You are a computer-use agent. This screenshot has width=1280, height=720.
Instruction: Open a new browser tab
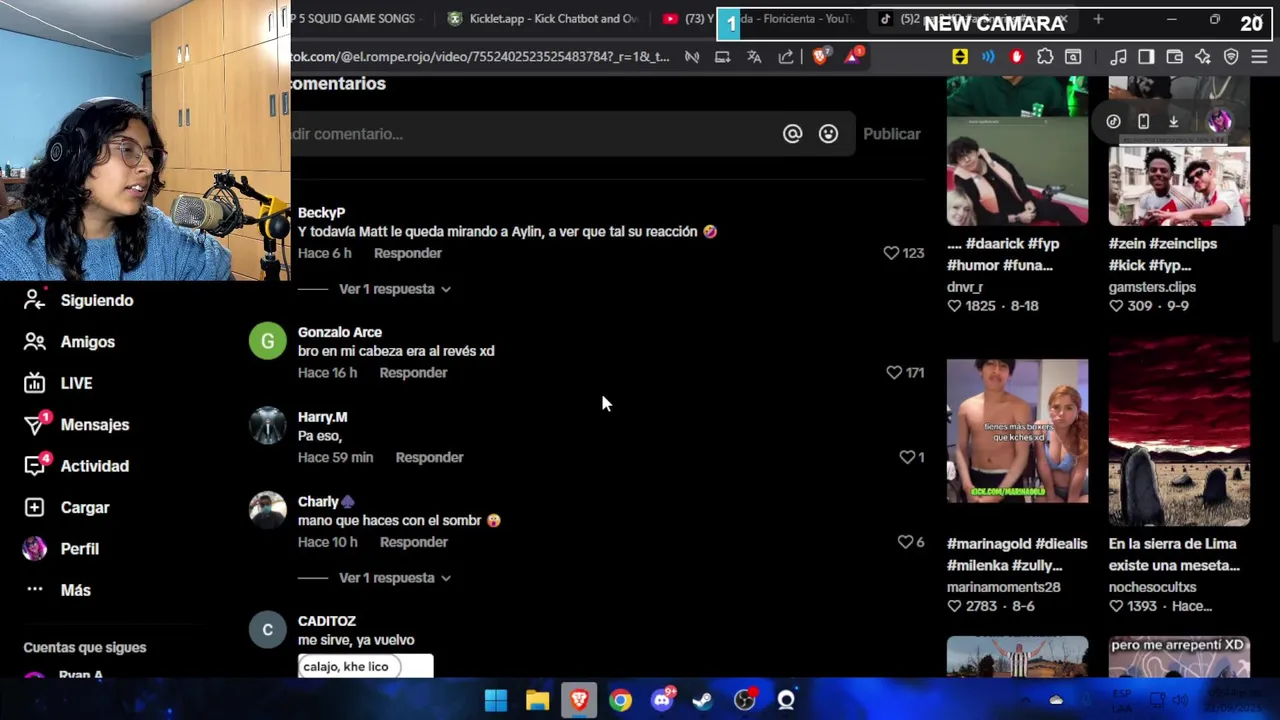coord(1098,18)
